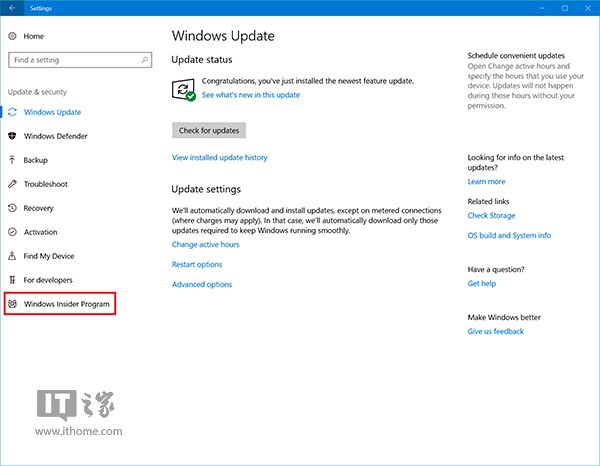The image size is (600, 466).
Task: Click the Change active hours link
Action: [205, 244]
